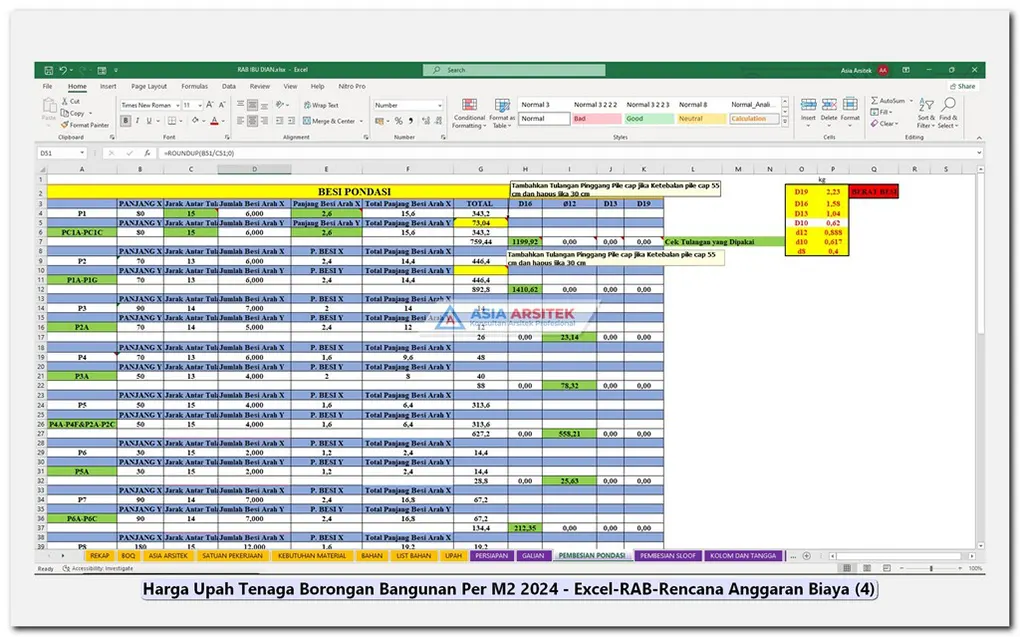Decrease the font size

click(222, 105)
